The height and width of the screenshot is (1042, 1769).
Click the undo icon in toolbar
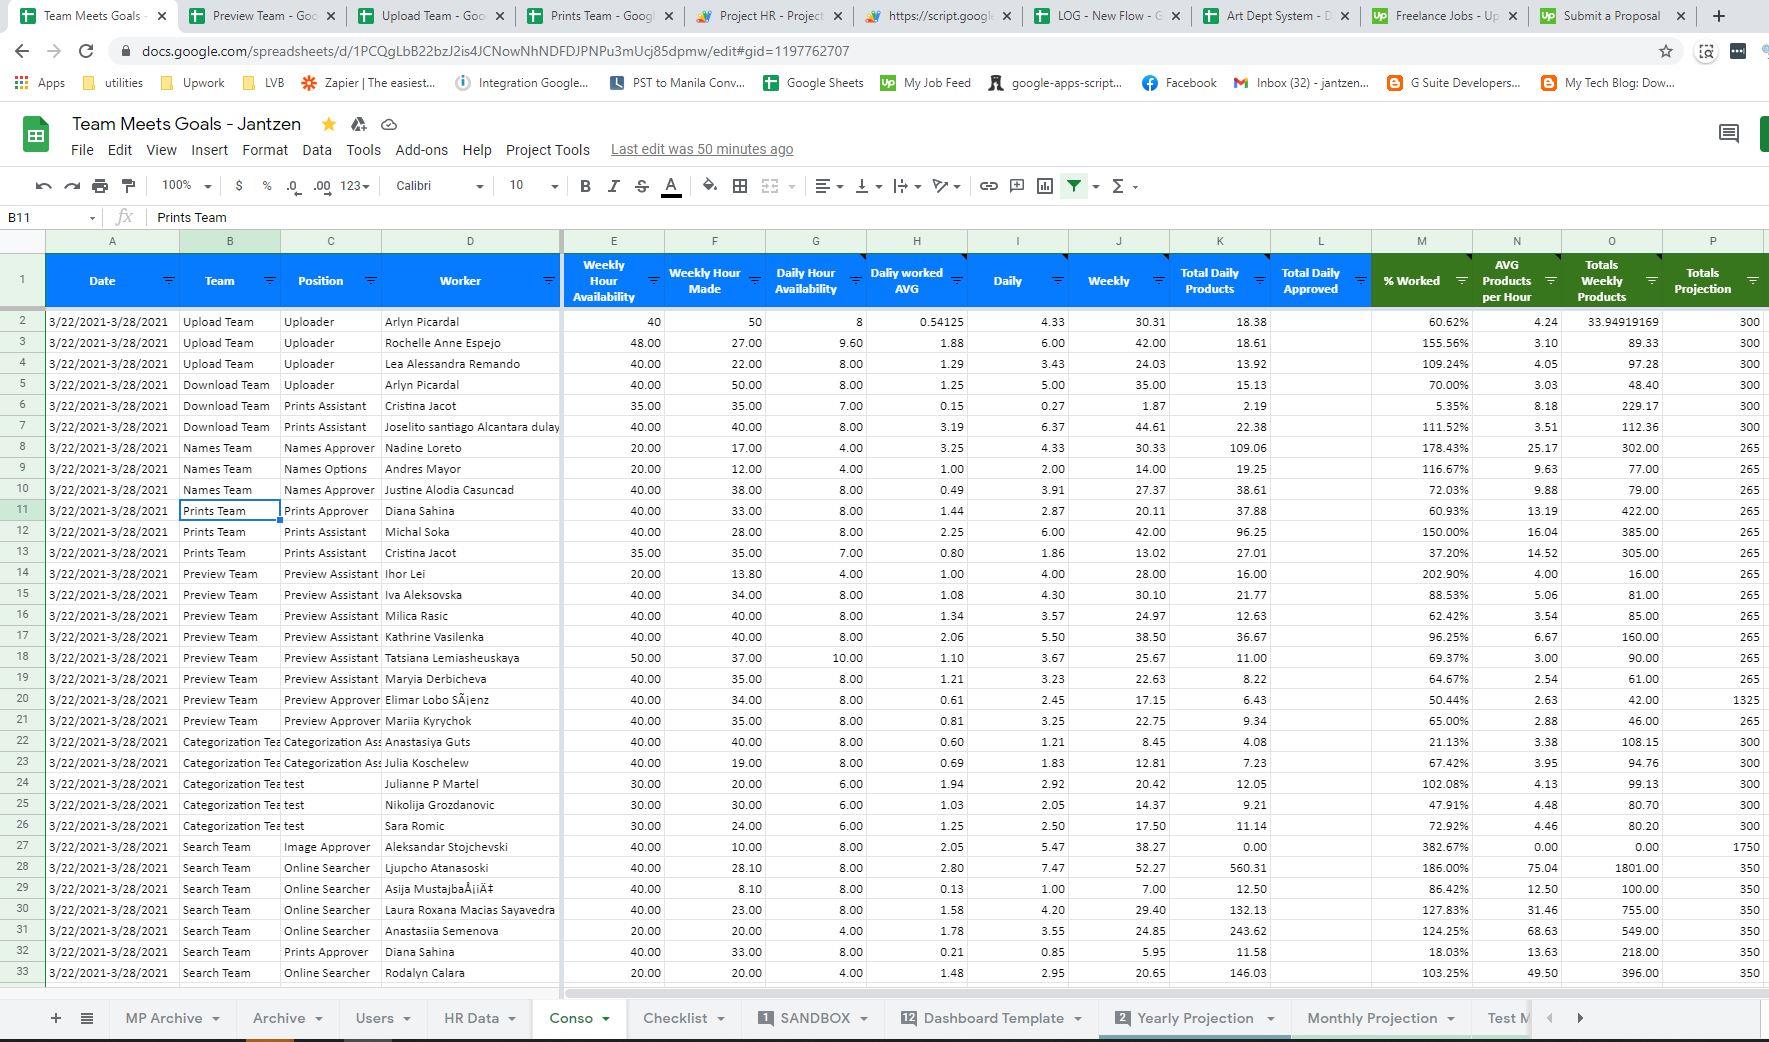[43, 186]
